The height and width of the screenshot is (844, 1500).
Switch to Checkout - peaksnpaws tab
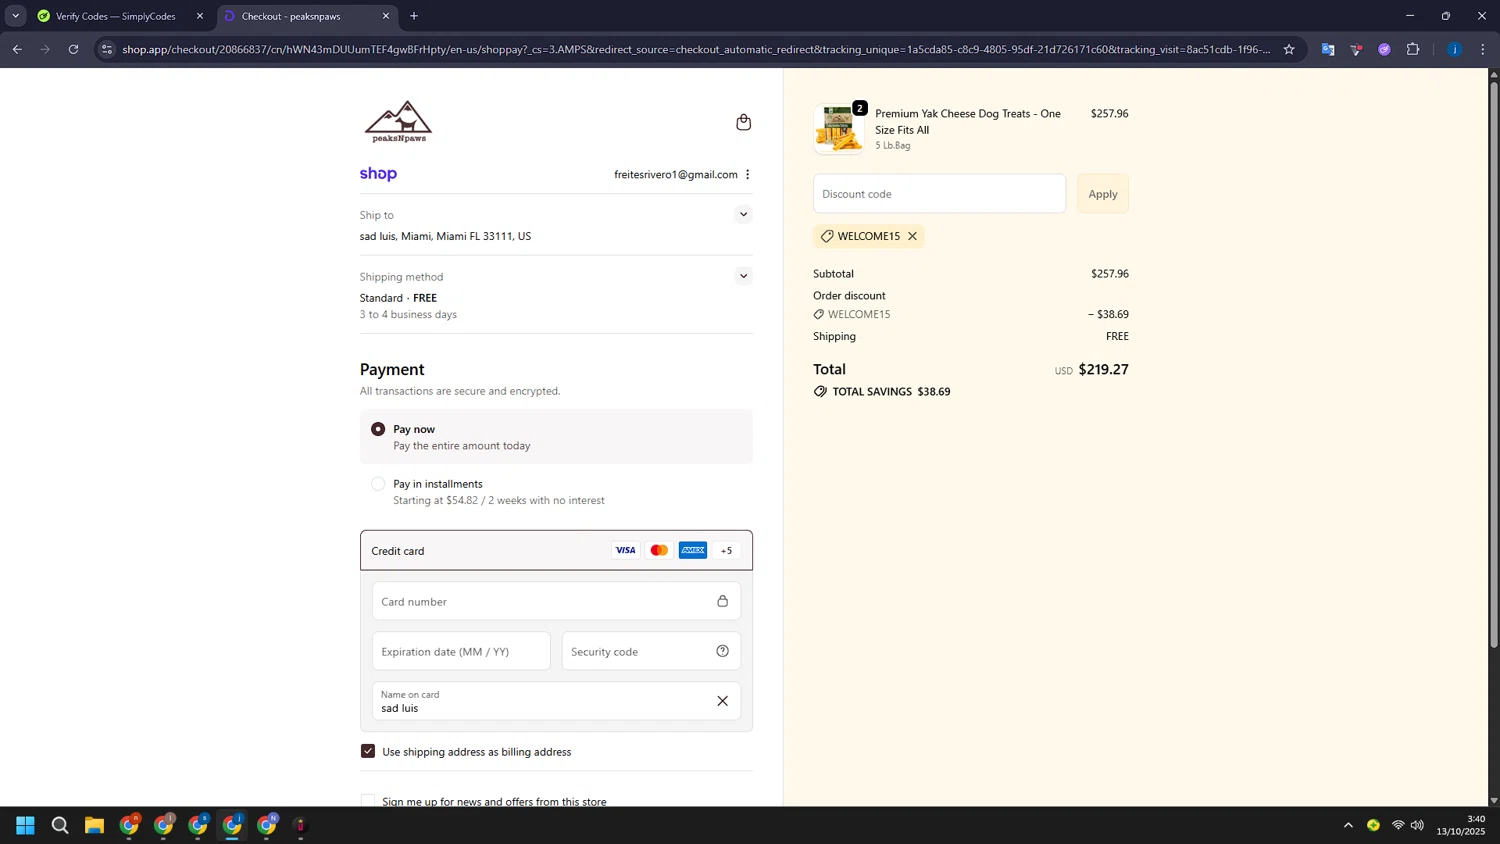[300, 16]
